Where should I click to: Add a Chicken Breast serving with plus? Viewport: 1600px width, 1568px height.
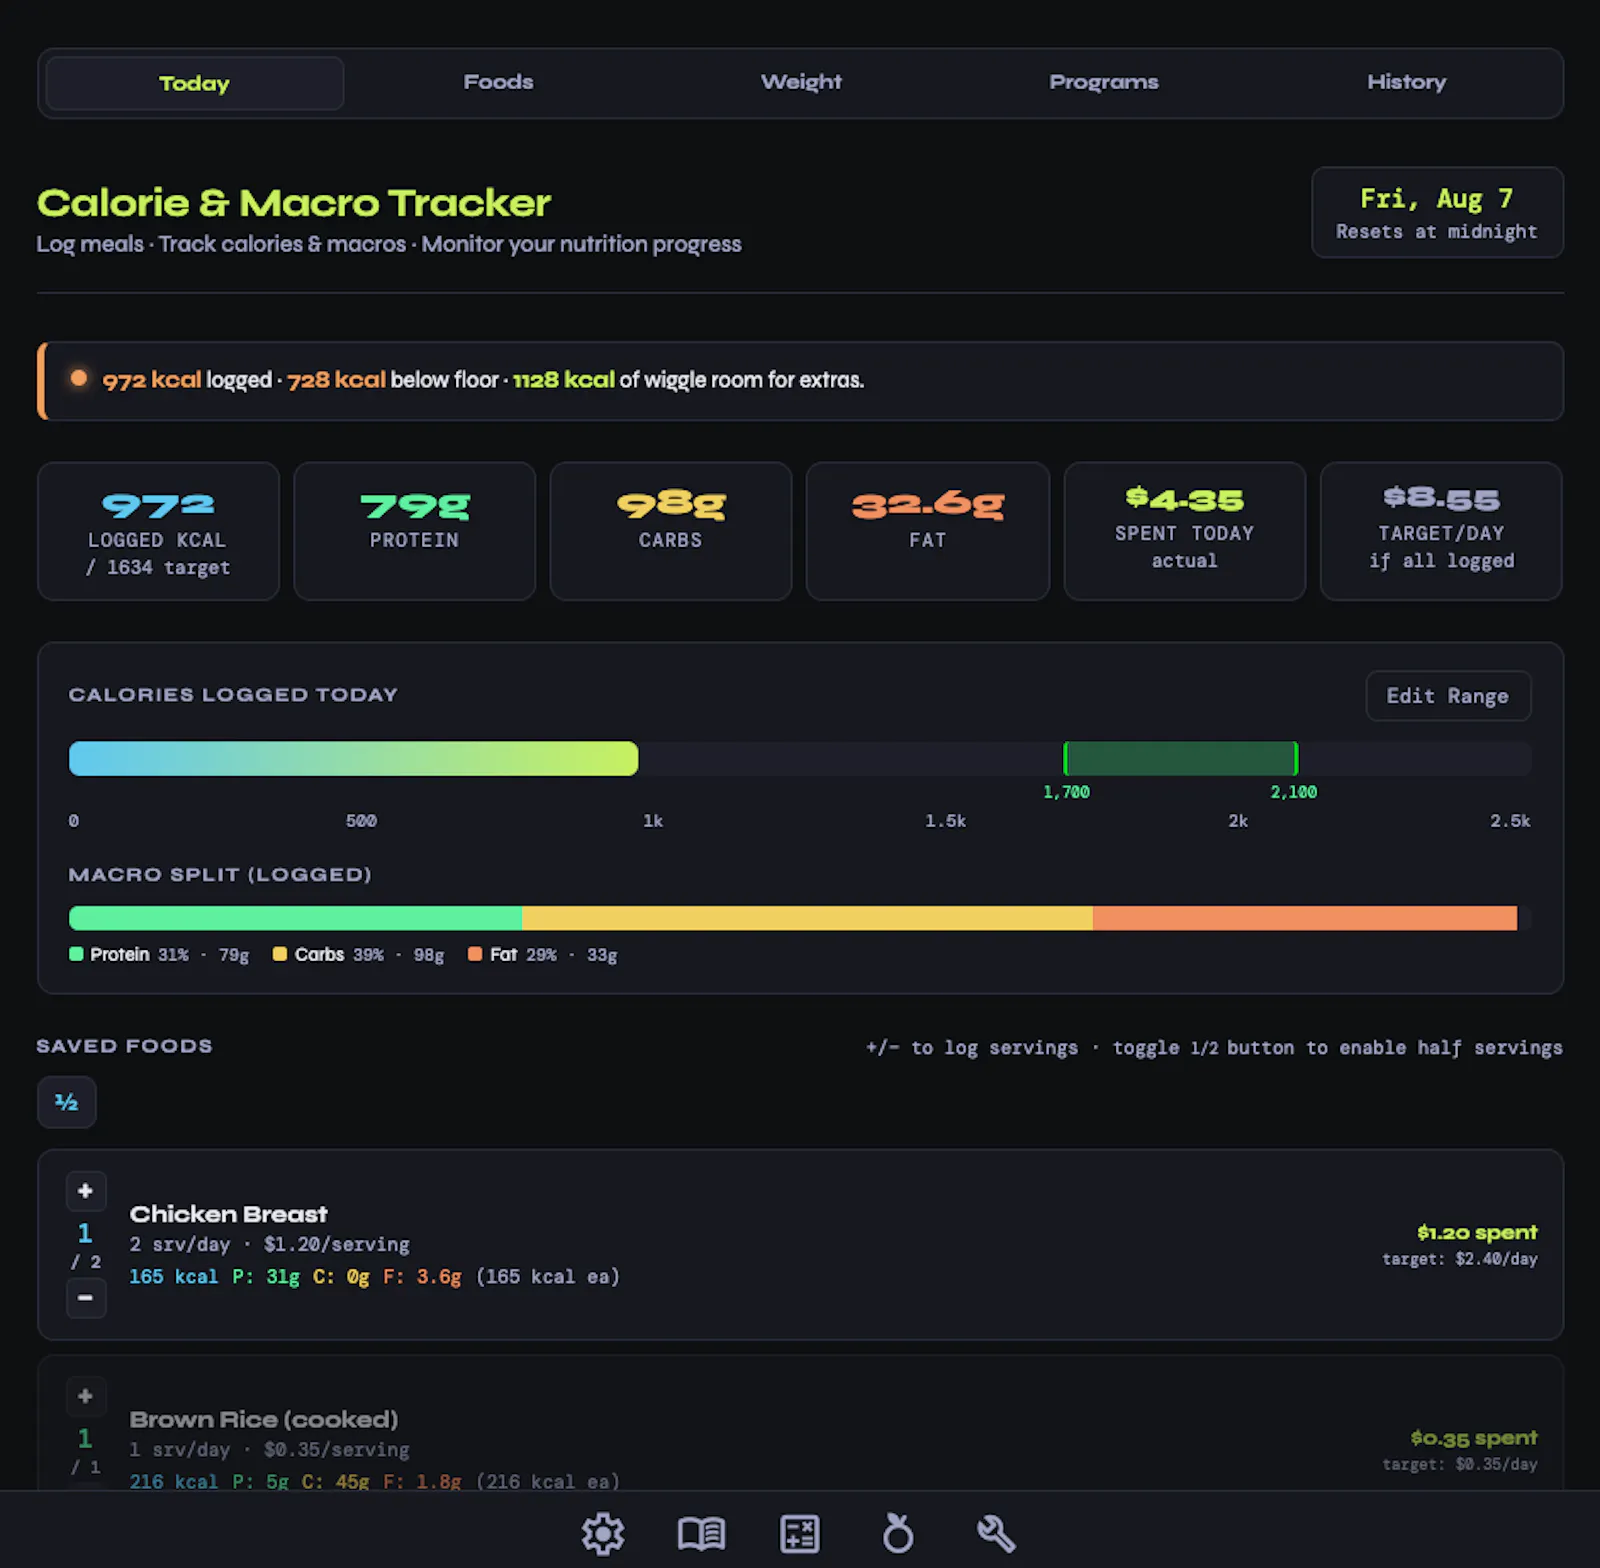tap(86, 1191)
